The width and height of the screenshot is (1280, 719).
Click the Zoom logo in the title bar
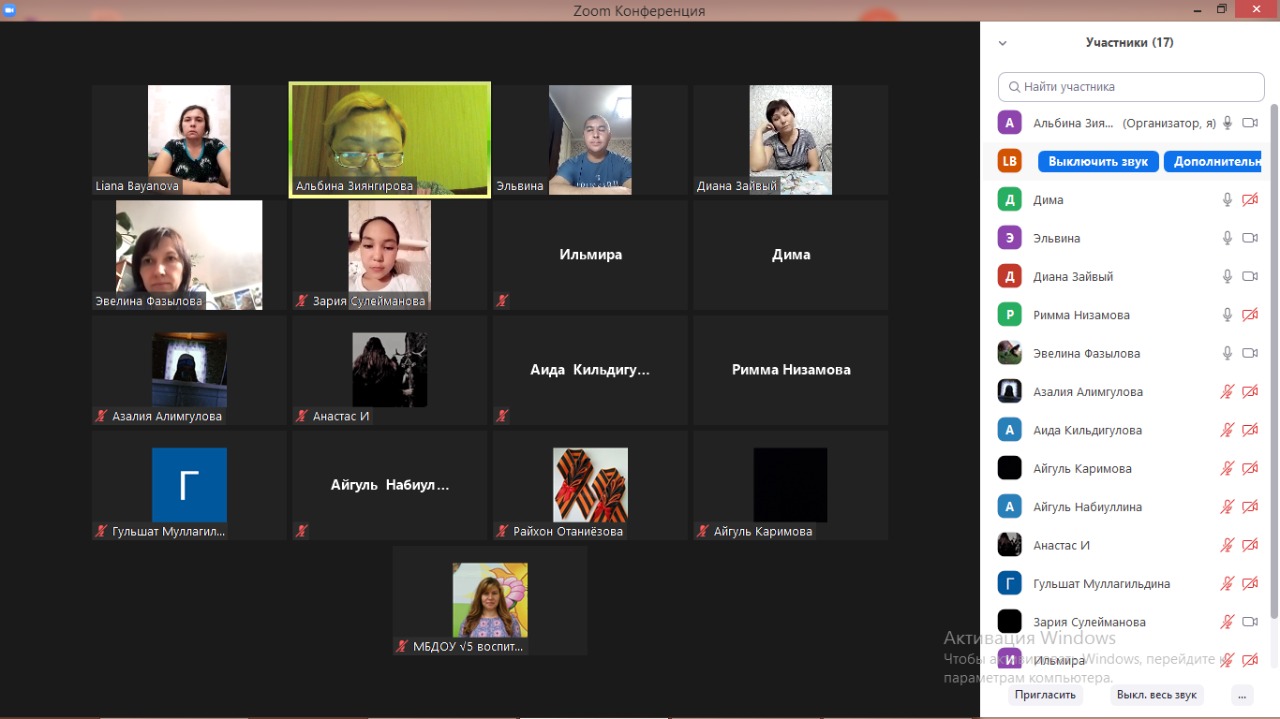[10, 10]
